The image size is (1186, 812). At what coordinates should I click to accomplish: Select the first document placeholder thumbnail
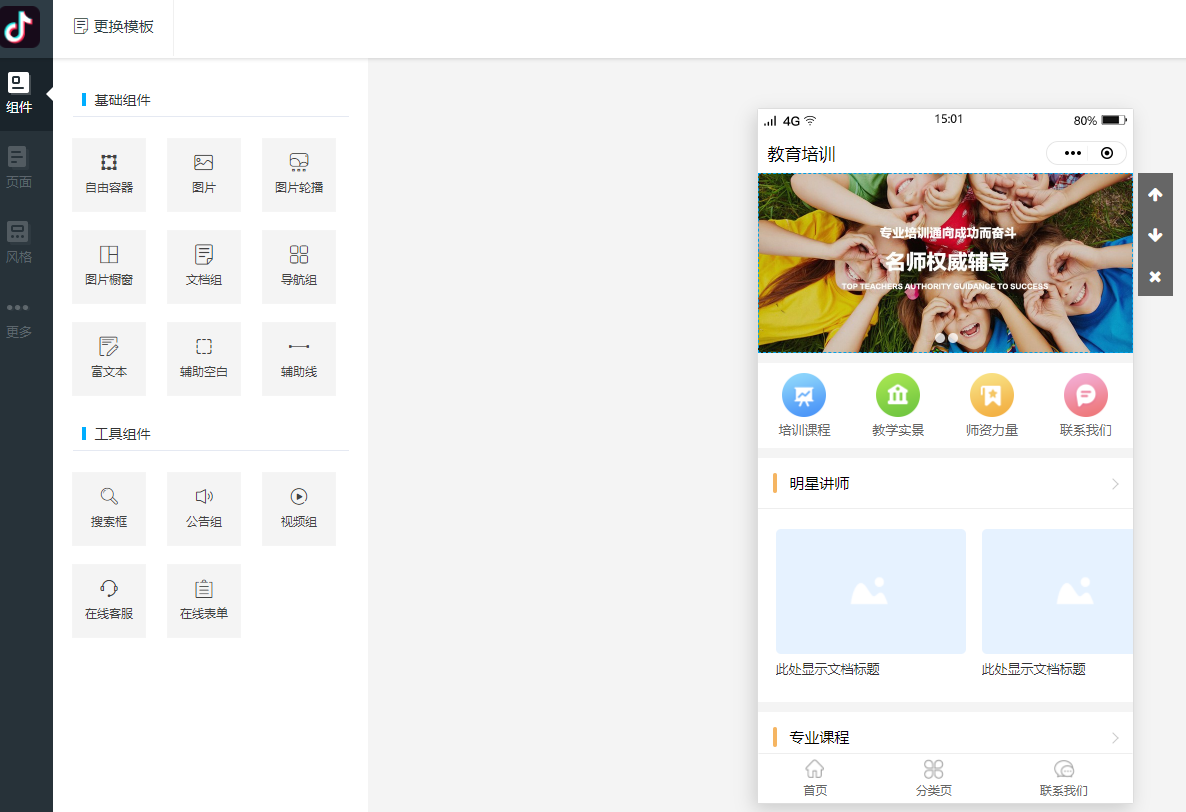point(871,591)
